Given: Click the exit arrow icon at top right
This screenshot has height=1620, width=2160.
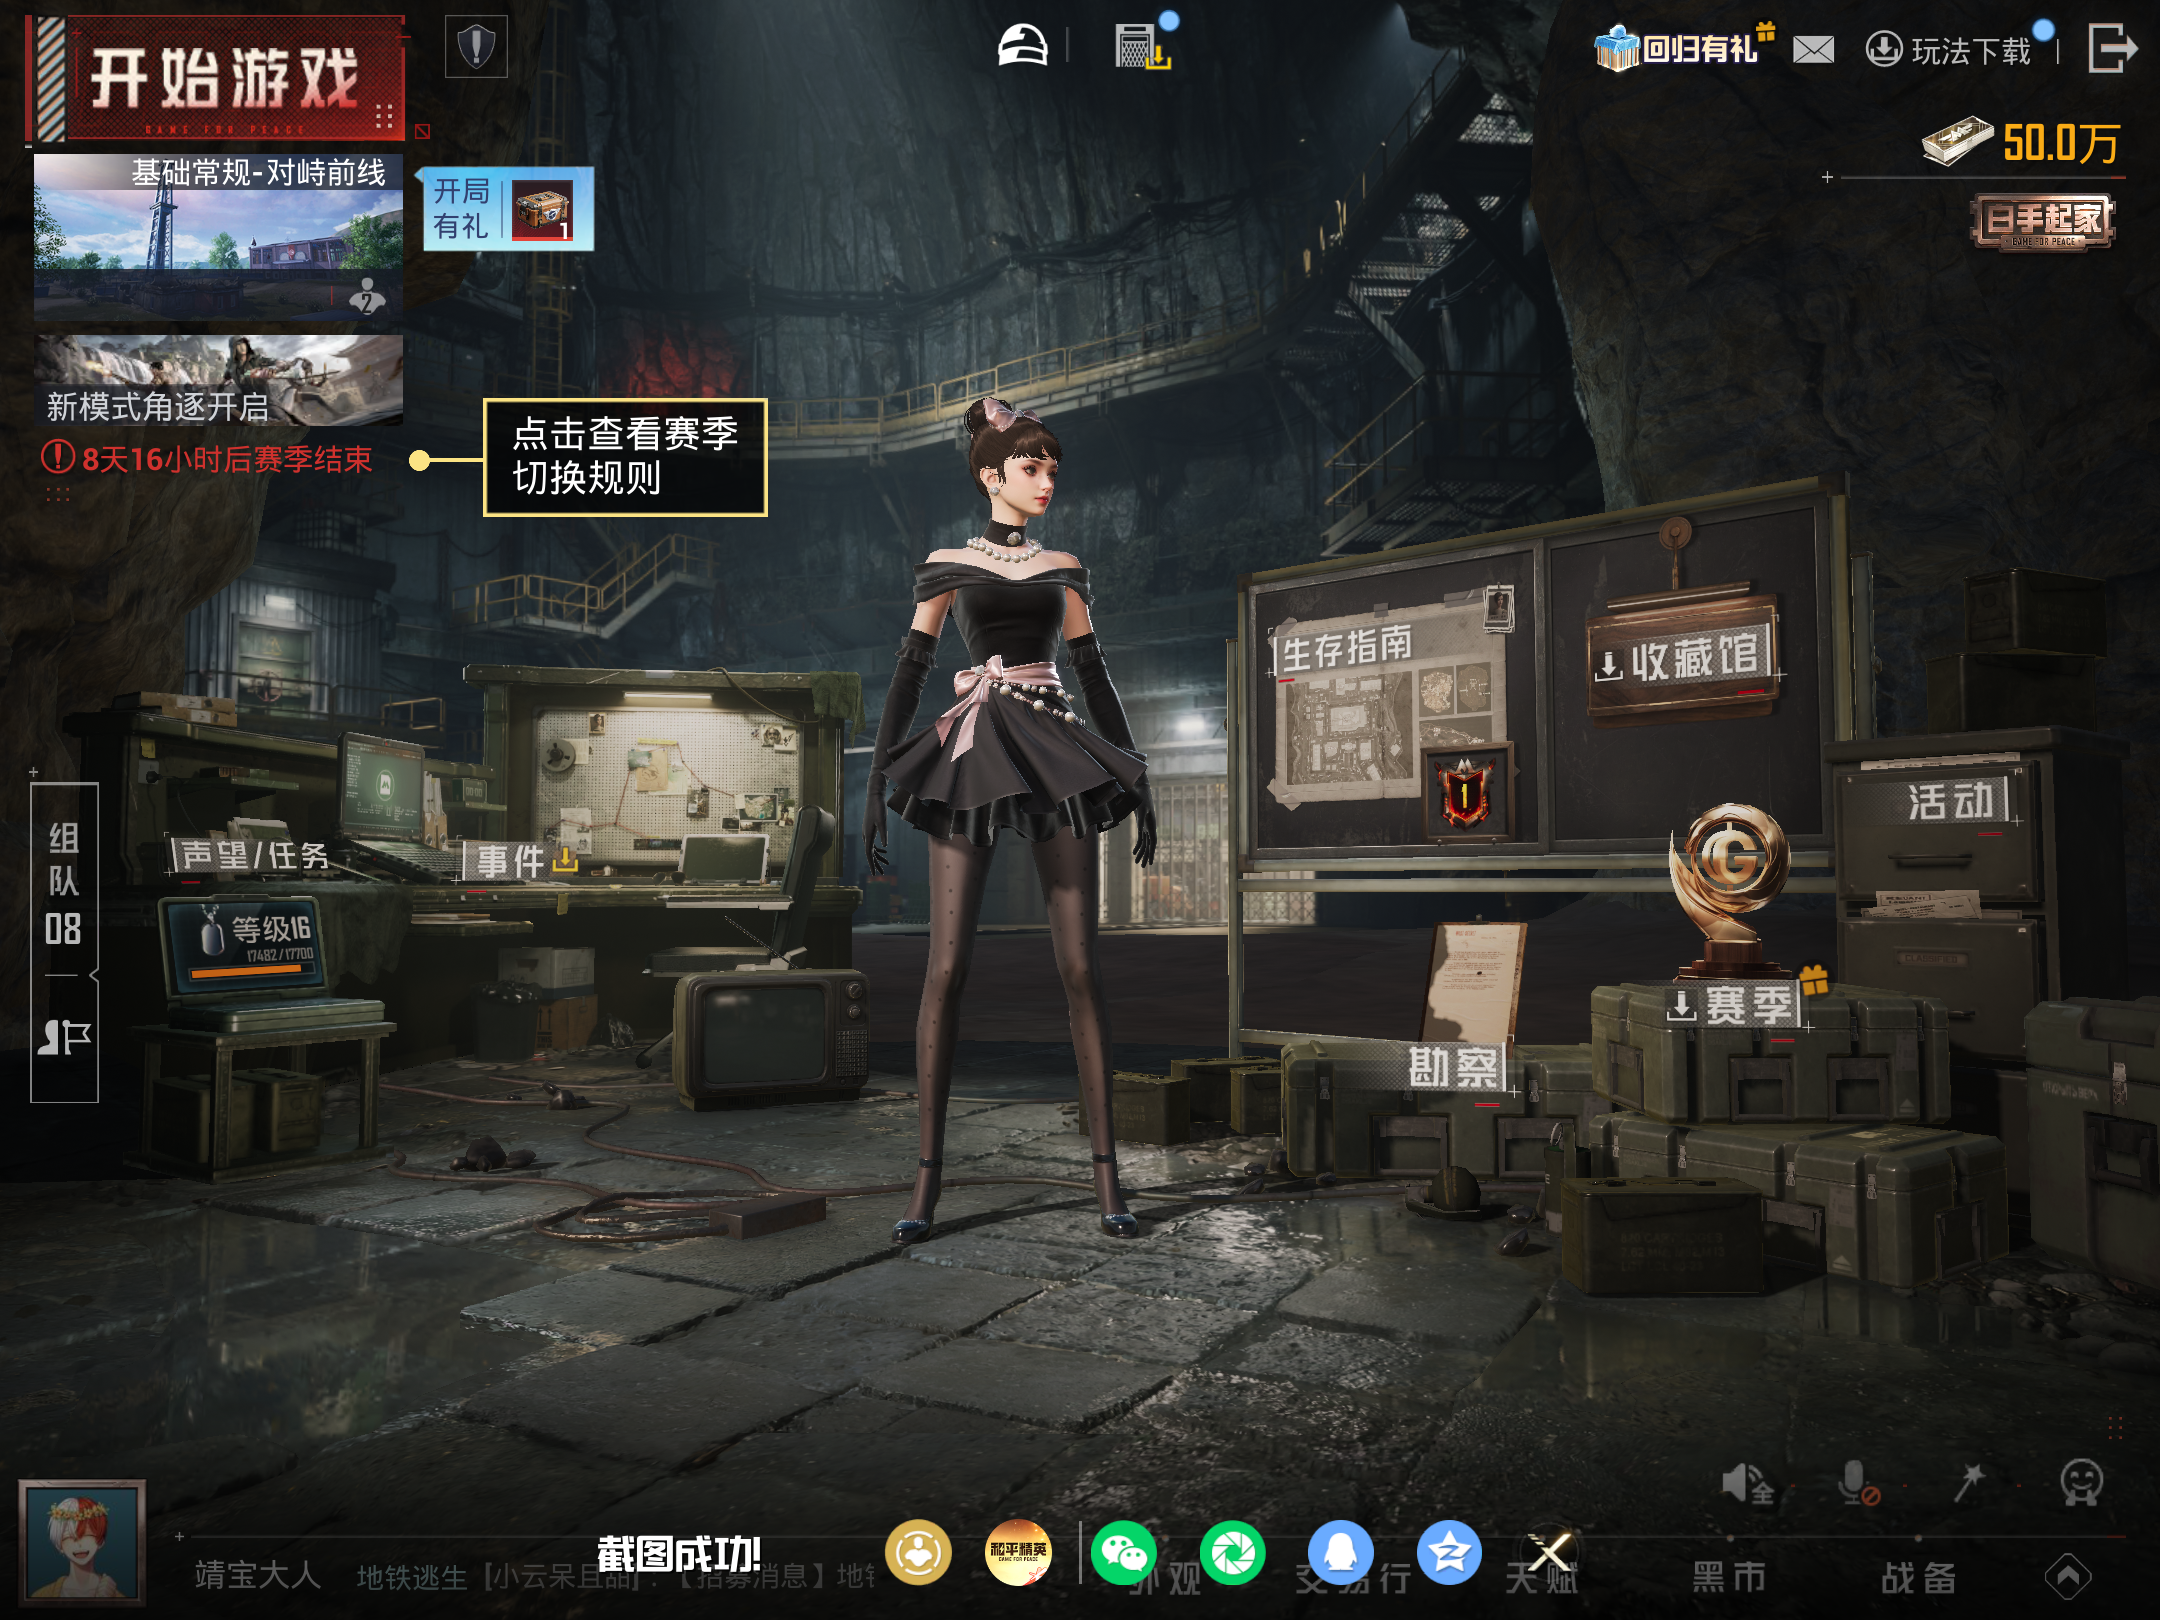Looking at the screenshot, I should 2112,48.
